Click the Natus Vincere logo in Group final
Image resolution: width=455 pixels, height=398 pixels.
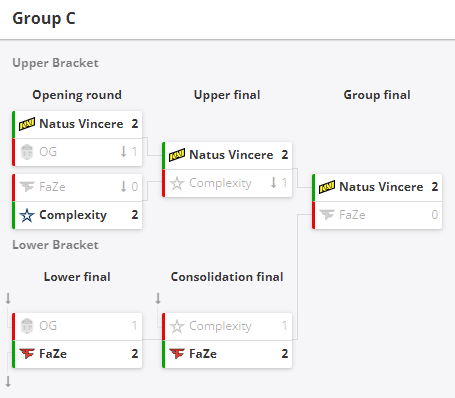tap(327, 187)
